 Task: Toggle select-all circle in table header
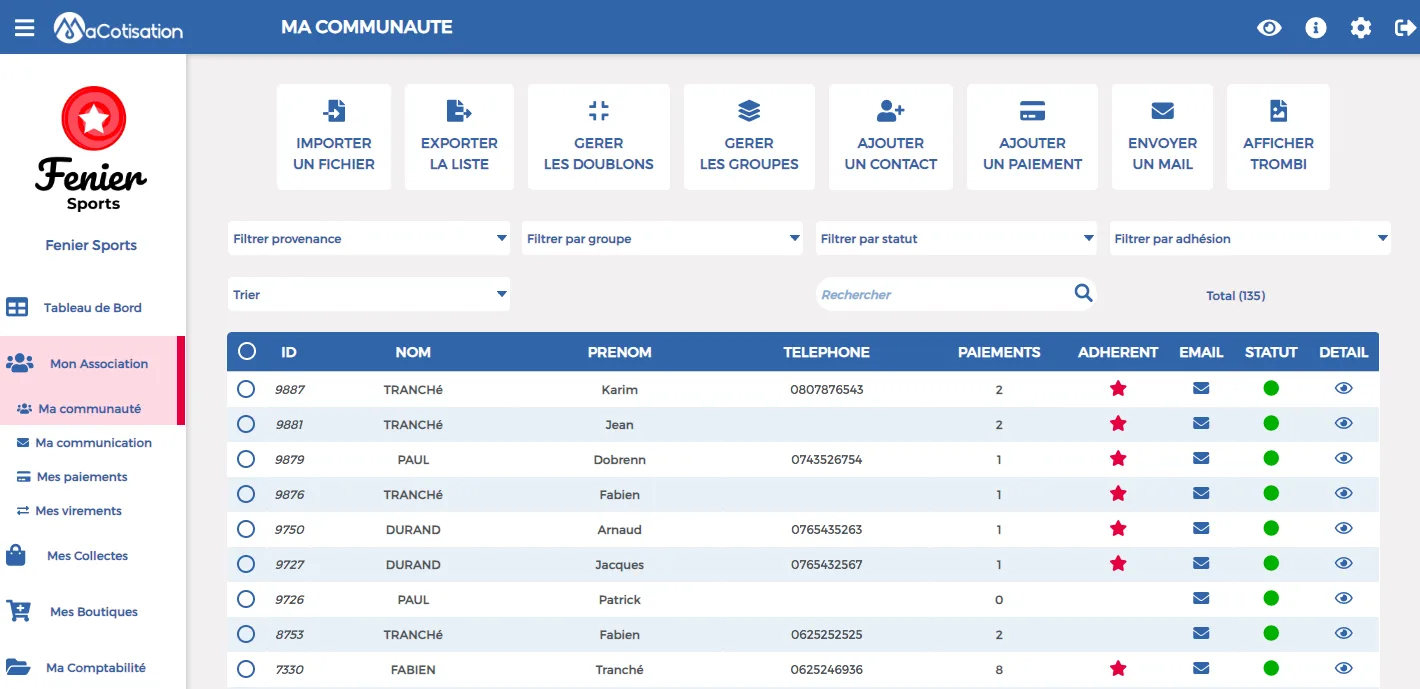[247, 351]
